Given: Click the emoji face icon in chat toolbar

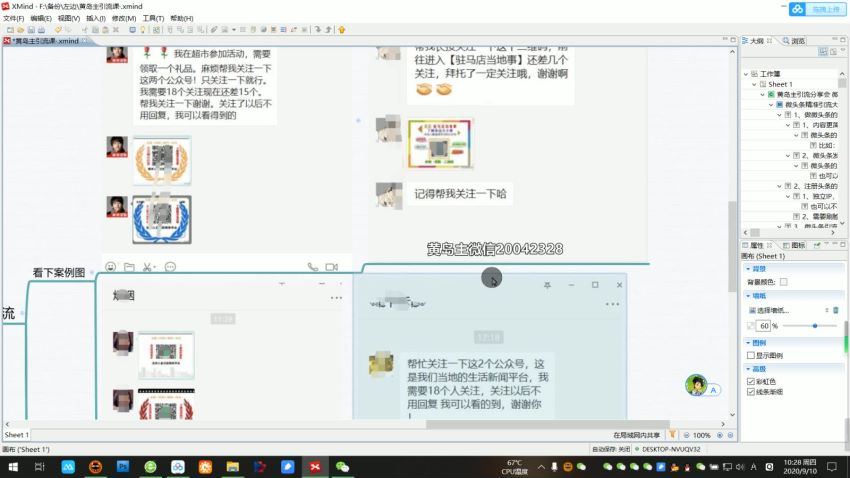Looking at the screenshot, I should coord(111,267).
